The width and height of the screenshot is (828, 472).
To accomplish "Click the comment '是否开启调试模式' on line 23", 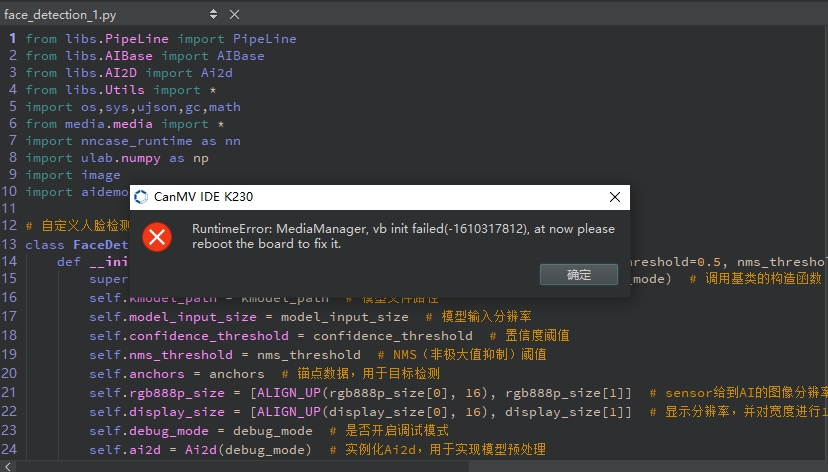I will point(397,430).
